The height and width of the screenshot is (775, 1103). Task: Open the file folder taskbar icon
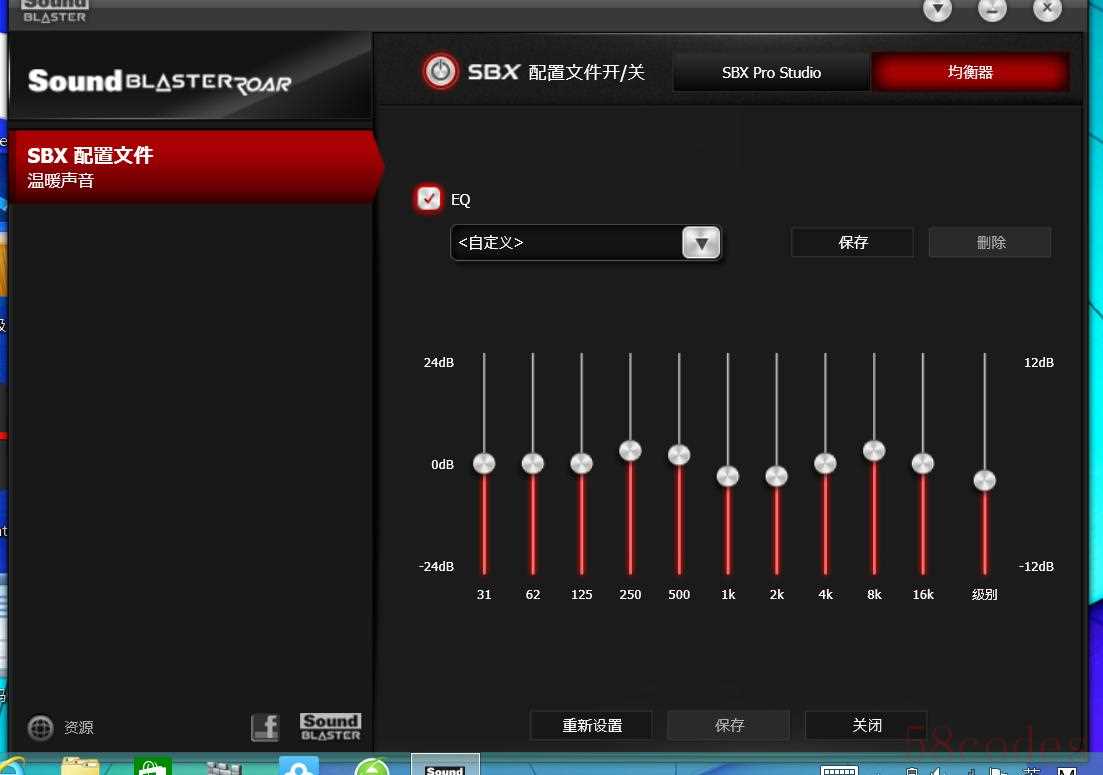[80, 766]
